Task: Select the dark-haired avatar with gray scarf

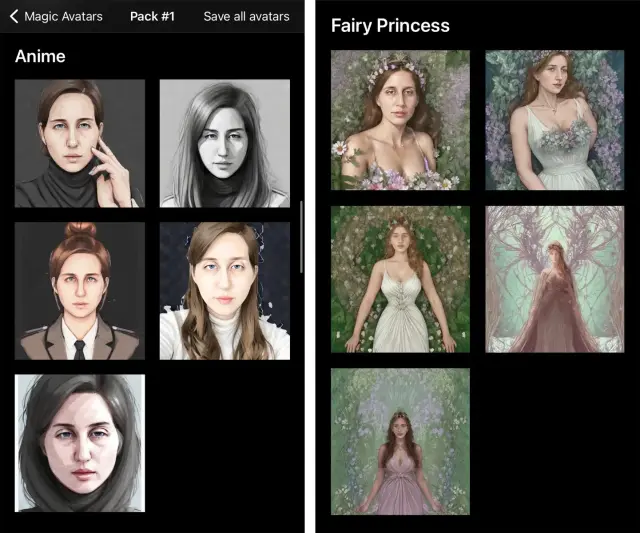Action: (x=79, y=441)
